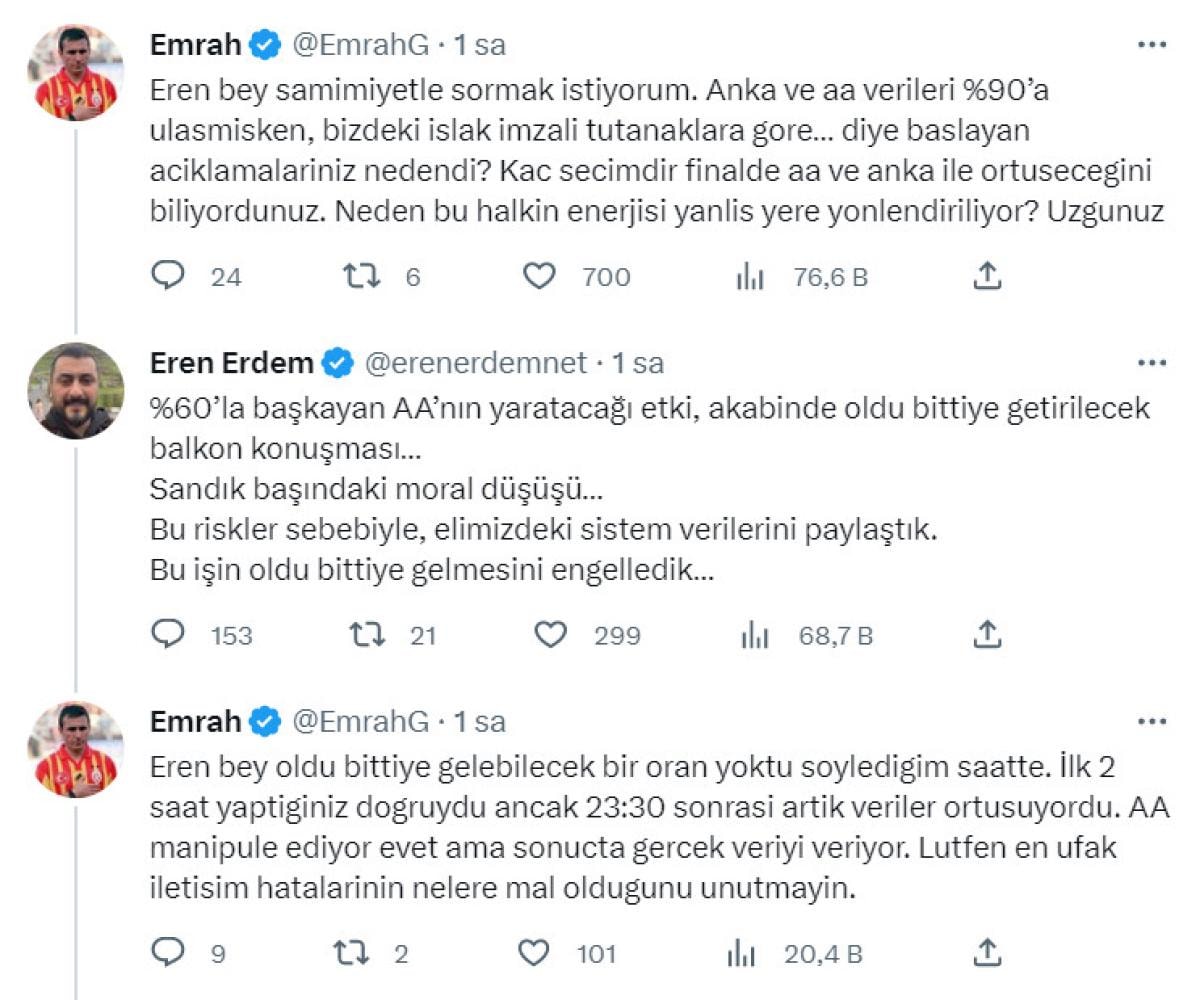
Task: Retweet Eren Erdem's tweet with 21 retweets
Action: [x=366, y=634]
